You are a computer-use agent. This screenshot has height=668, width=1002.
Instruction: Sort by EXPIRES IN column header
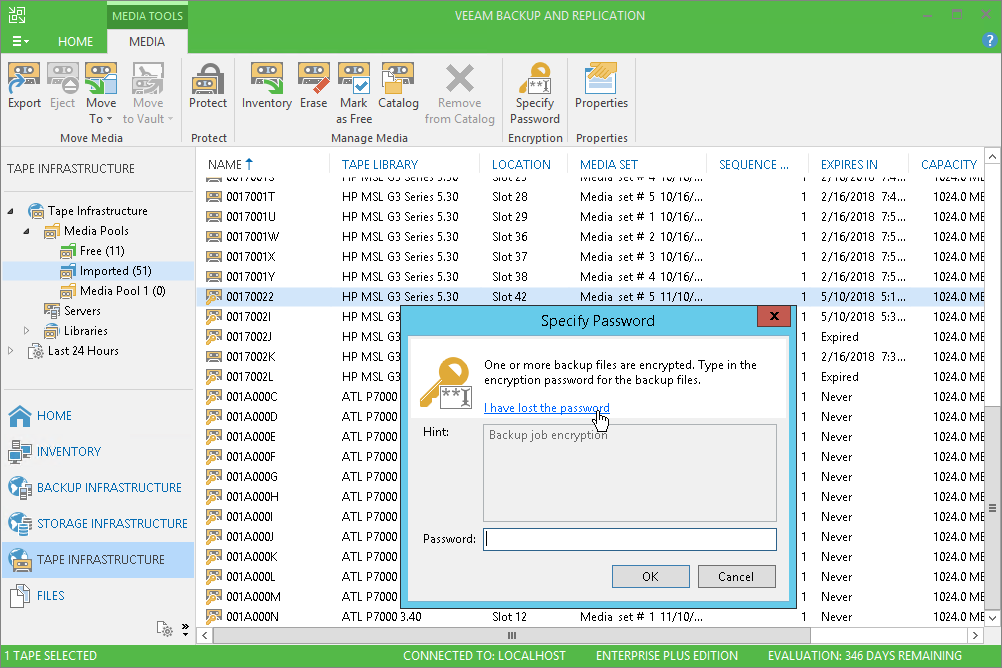pyautogui.click(x=849, y=164)
